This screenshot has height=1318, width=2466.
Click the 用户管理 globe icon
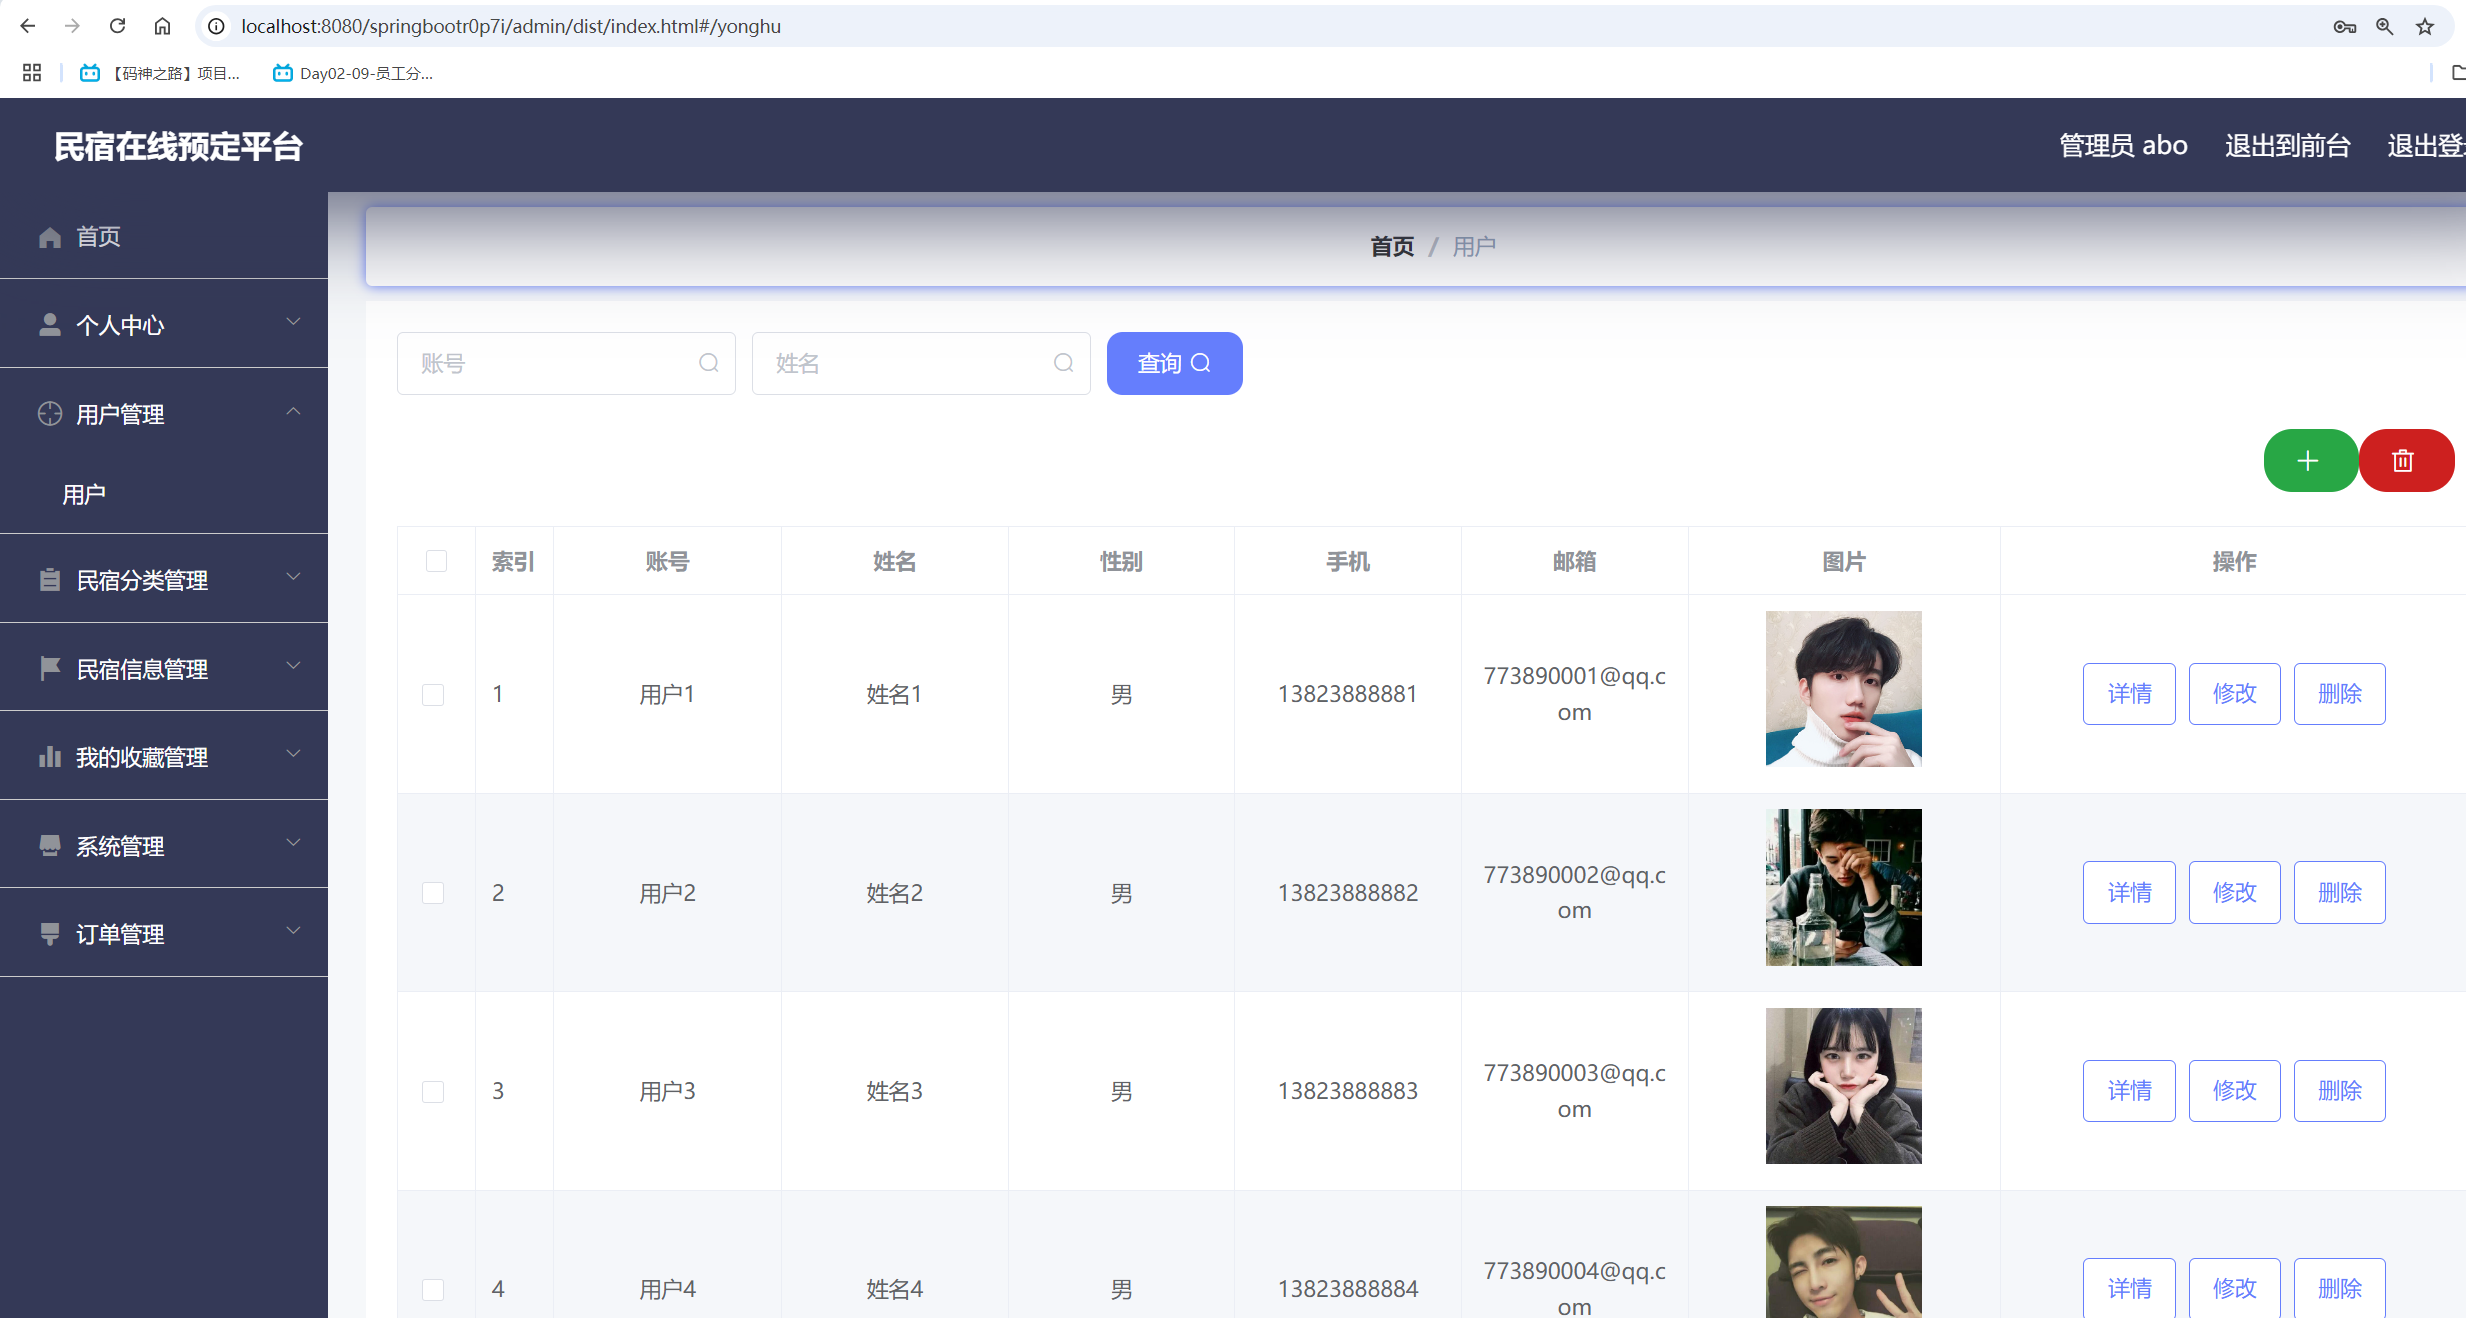(x=50, y=413)
